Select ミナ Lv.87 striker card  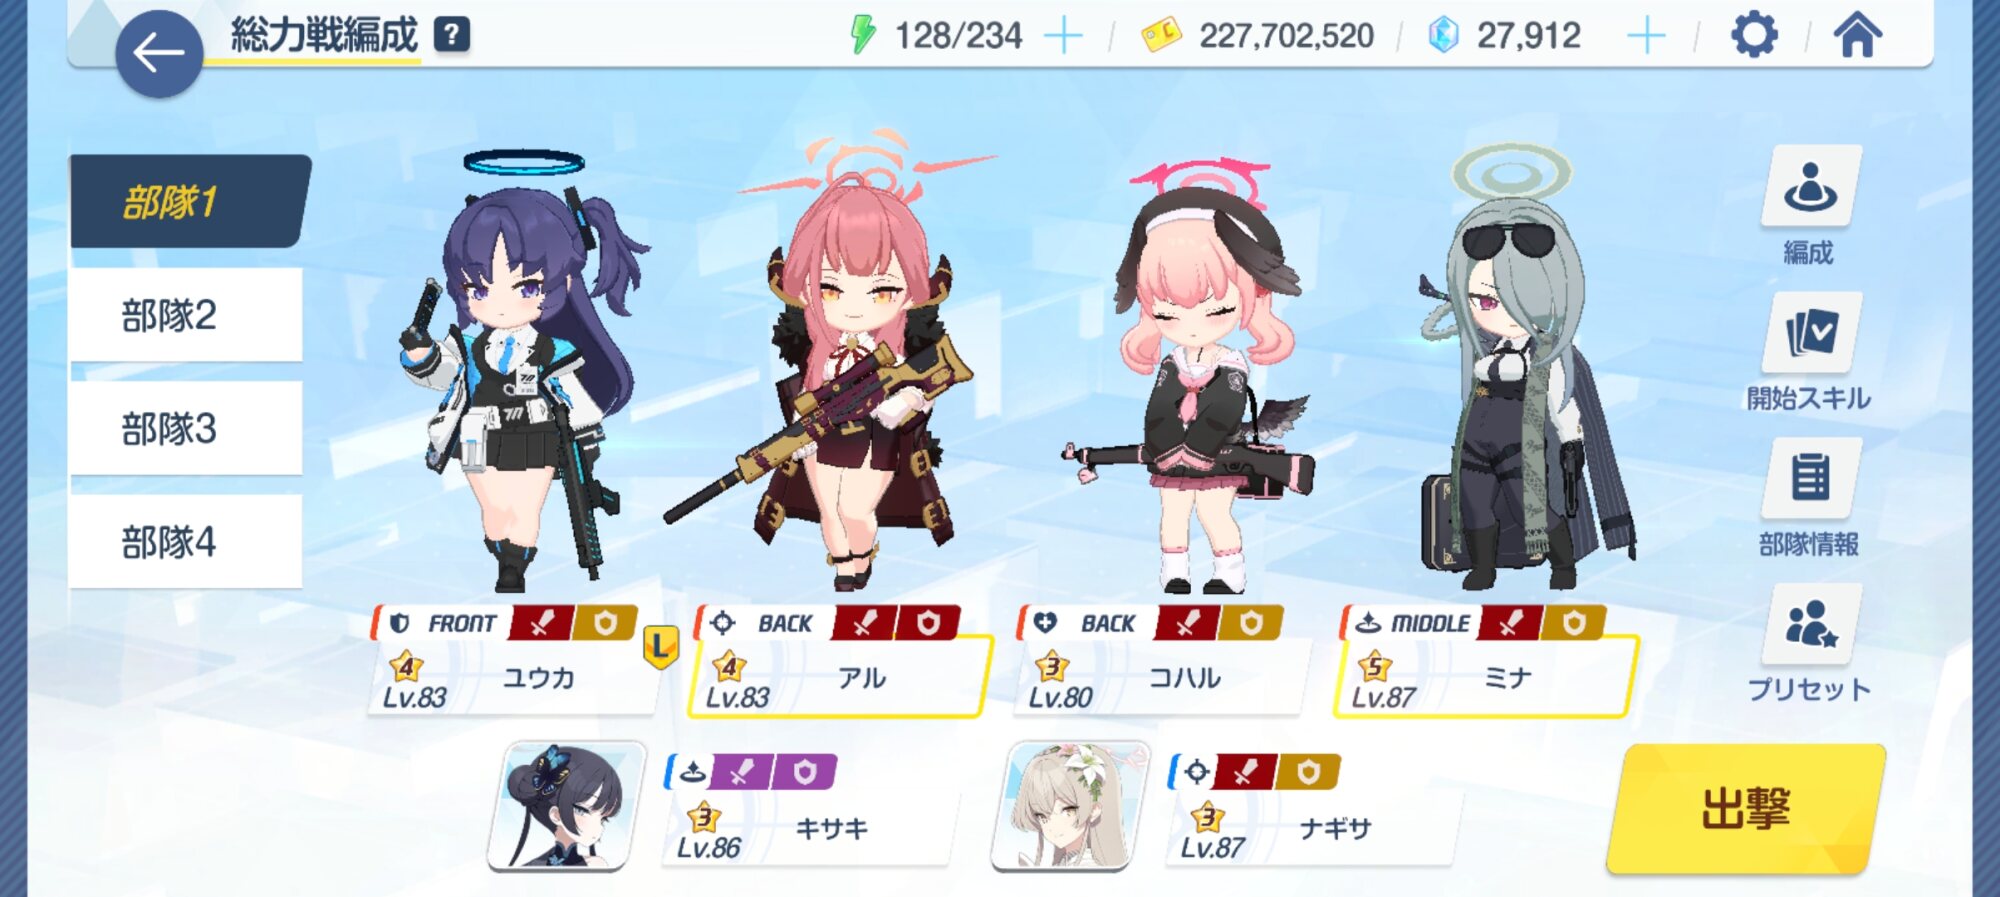[1486, 660]
